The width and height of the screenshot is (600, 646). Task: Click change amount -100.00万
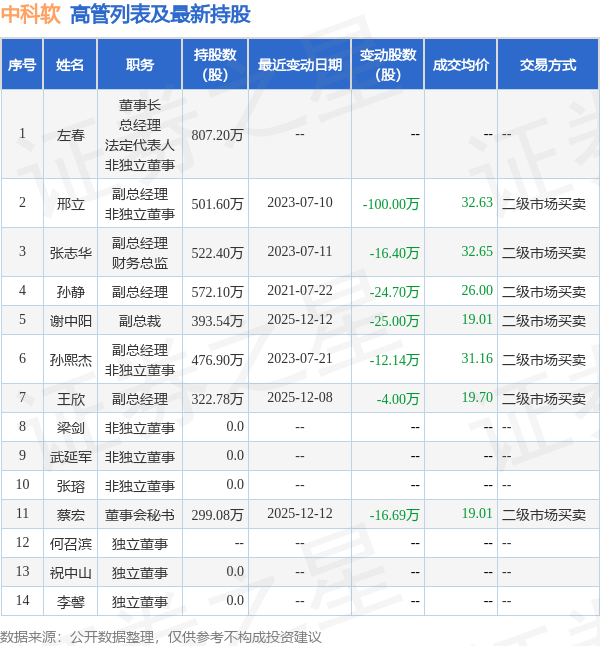(391, 204)
